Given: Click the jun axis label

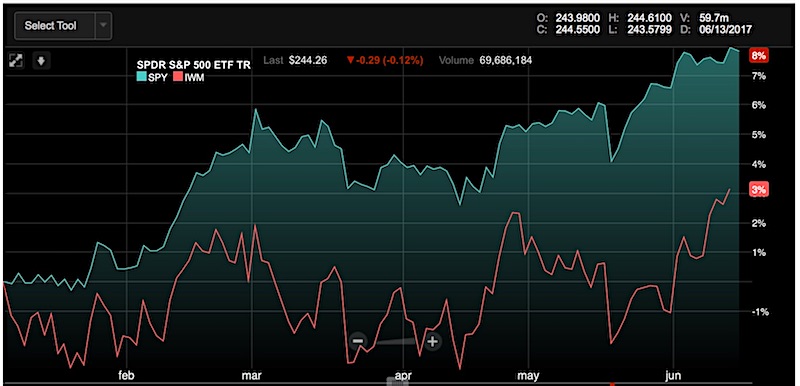Looking at the screenshot, I should point(673,376).
